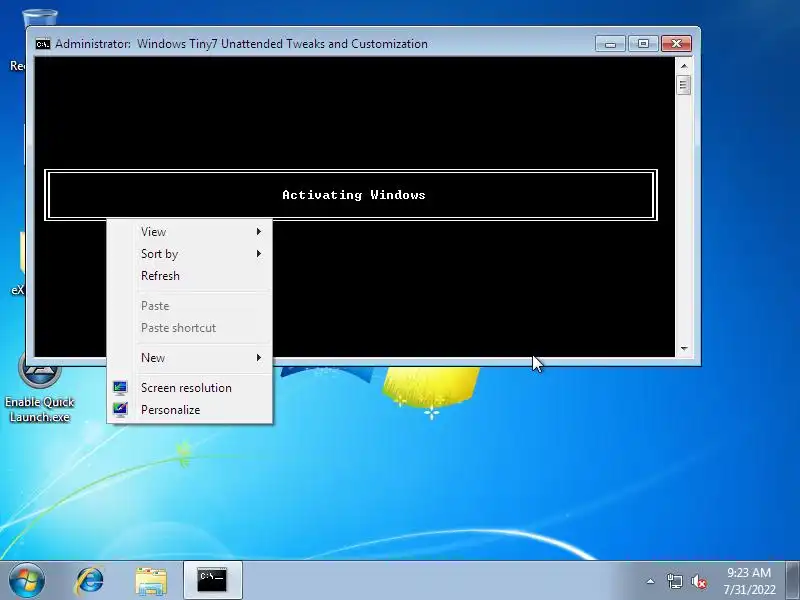Image resolution: width=800 pixels, height=600 pixels.
Task: Click the Activating Windows text in console
Action: pyautogui.click(x=354, y=195)
